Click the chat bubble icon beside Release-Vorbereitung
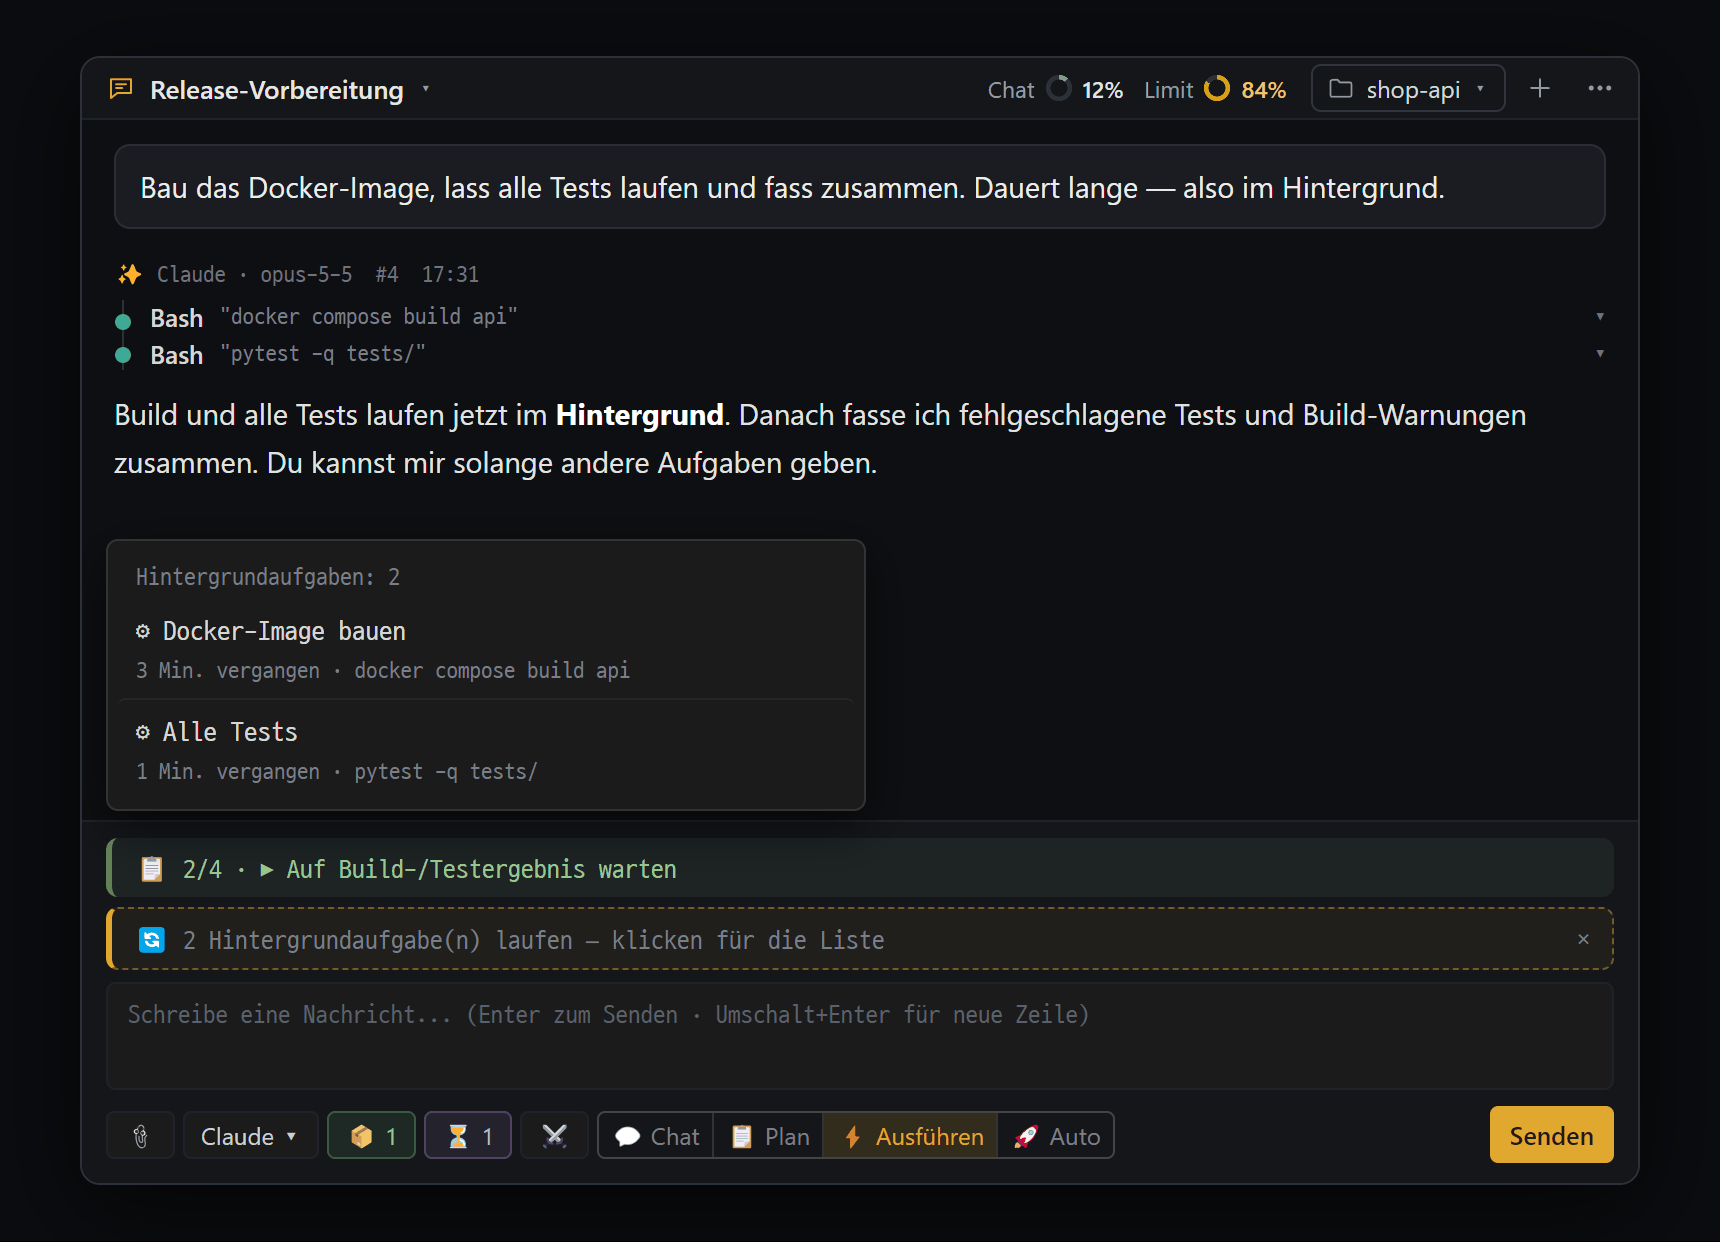 pyautogui.click(x=121, y=89)
